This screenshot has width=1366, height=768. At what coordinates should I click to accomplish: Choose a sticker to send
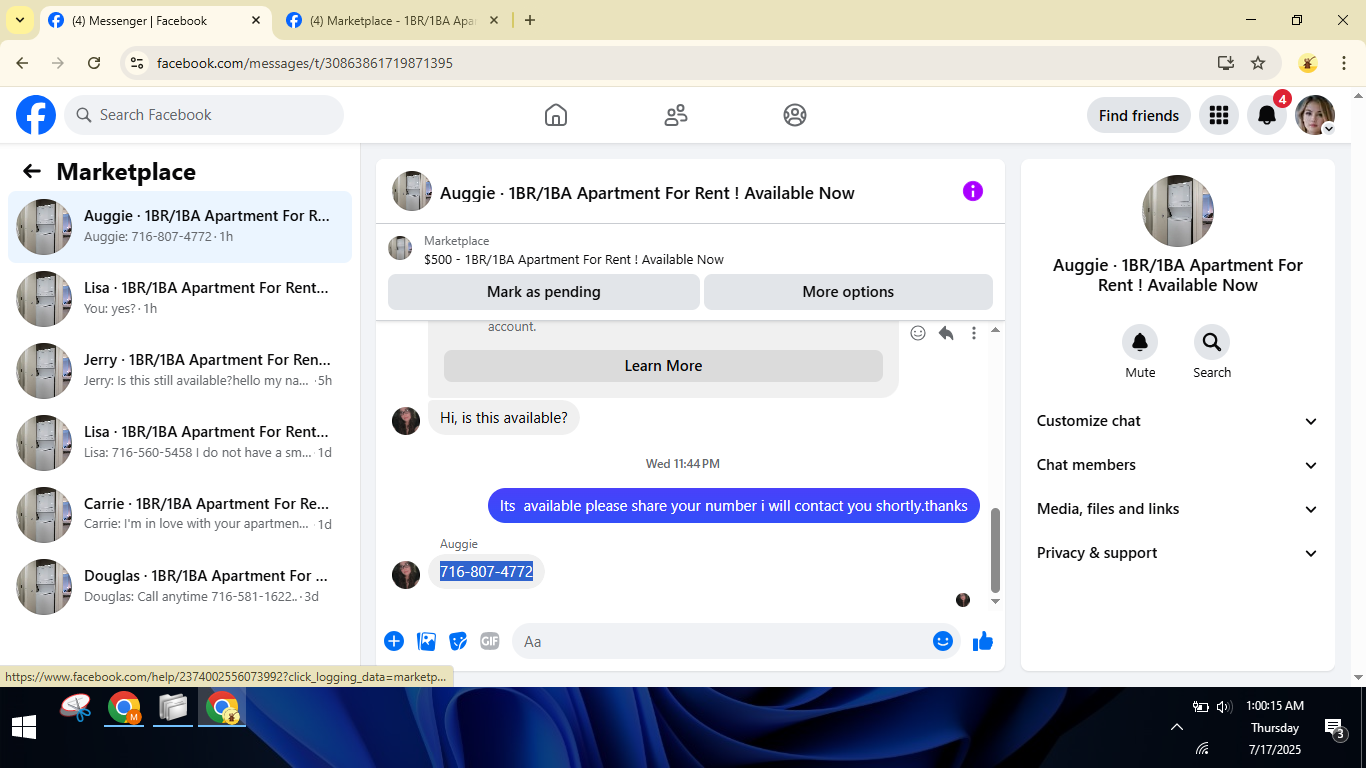tap(458, 641)
